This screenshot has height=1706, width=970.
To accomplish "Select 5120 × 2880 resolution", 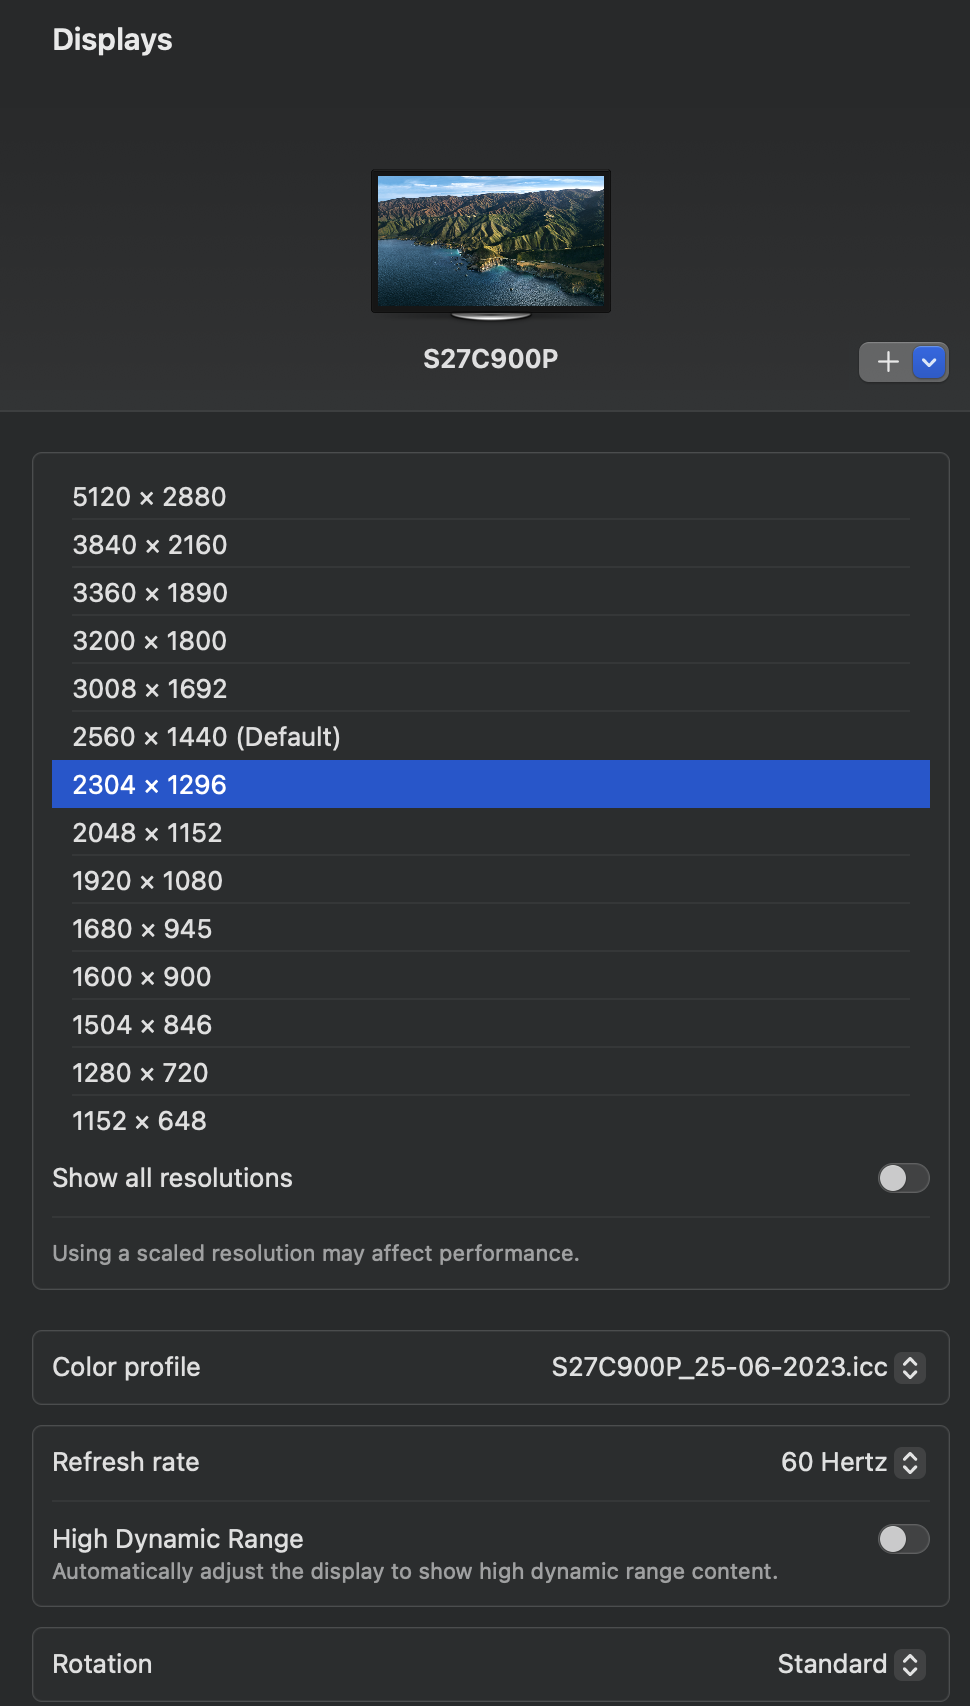I will coord(150,497).
